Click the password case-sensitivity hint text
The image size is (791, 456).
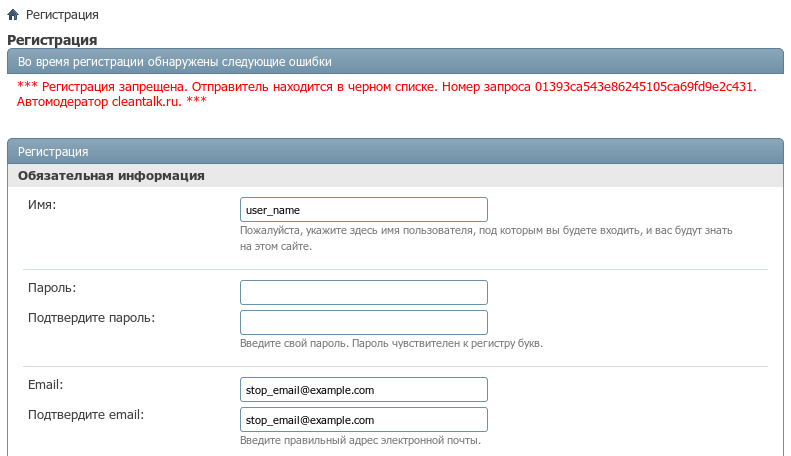click(x=391, y=343)
